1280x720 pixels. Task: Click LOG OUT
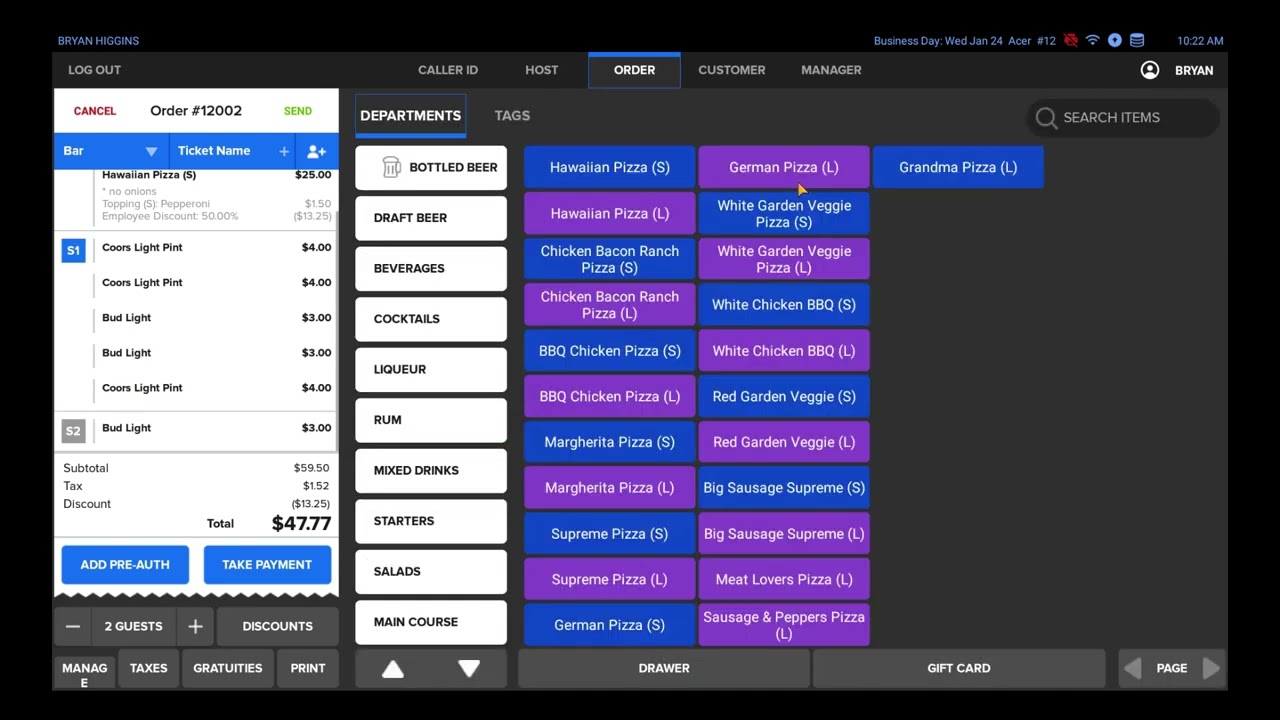pyautogui.click(x=94, y=70)
